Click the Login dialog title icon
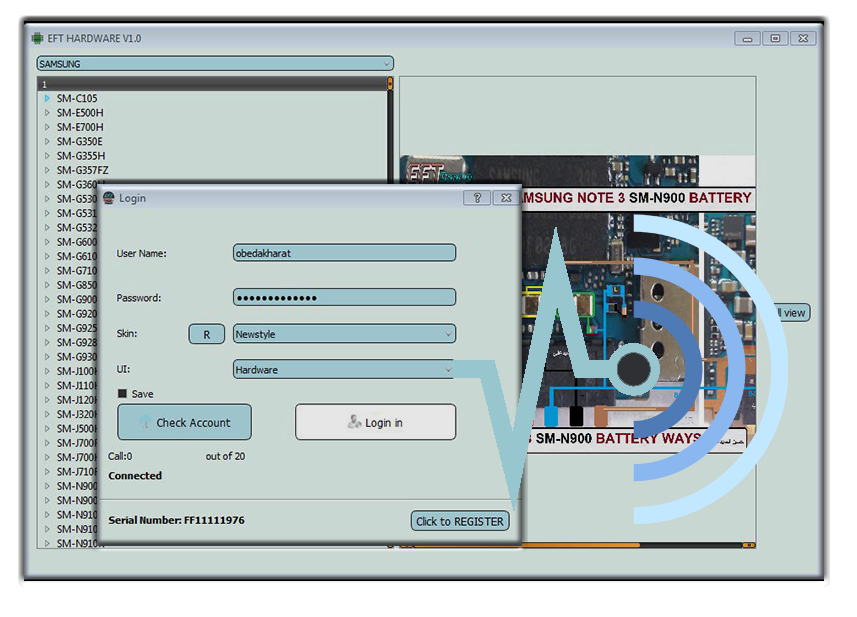This screenshot has width=857, height=617. [x=109, y=198]
